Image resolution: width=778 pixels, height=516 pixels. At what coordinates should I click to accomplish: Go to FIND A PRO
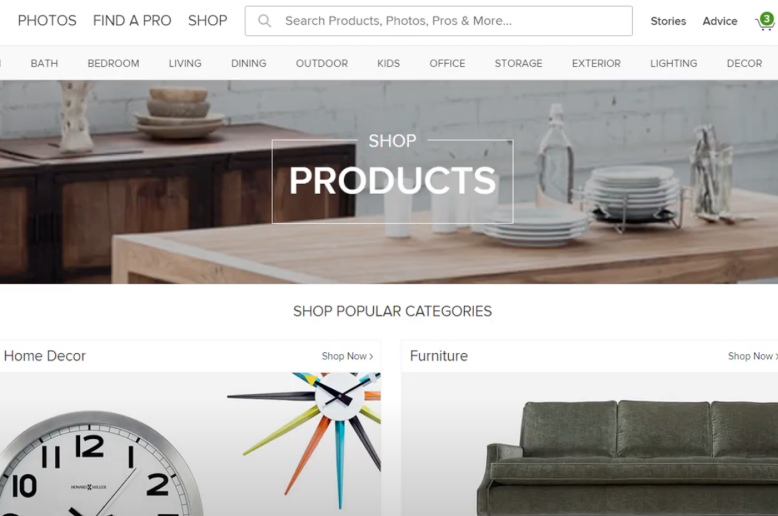point(132,20)
